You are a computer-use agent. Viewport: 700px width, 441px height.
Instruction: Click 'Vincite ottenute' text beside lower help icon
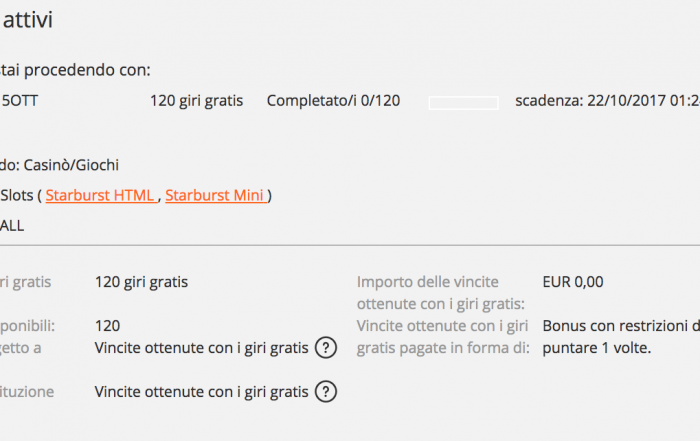pos(201,392)
